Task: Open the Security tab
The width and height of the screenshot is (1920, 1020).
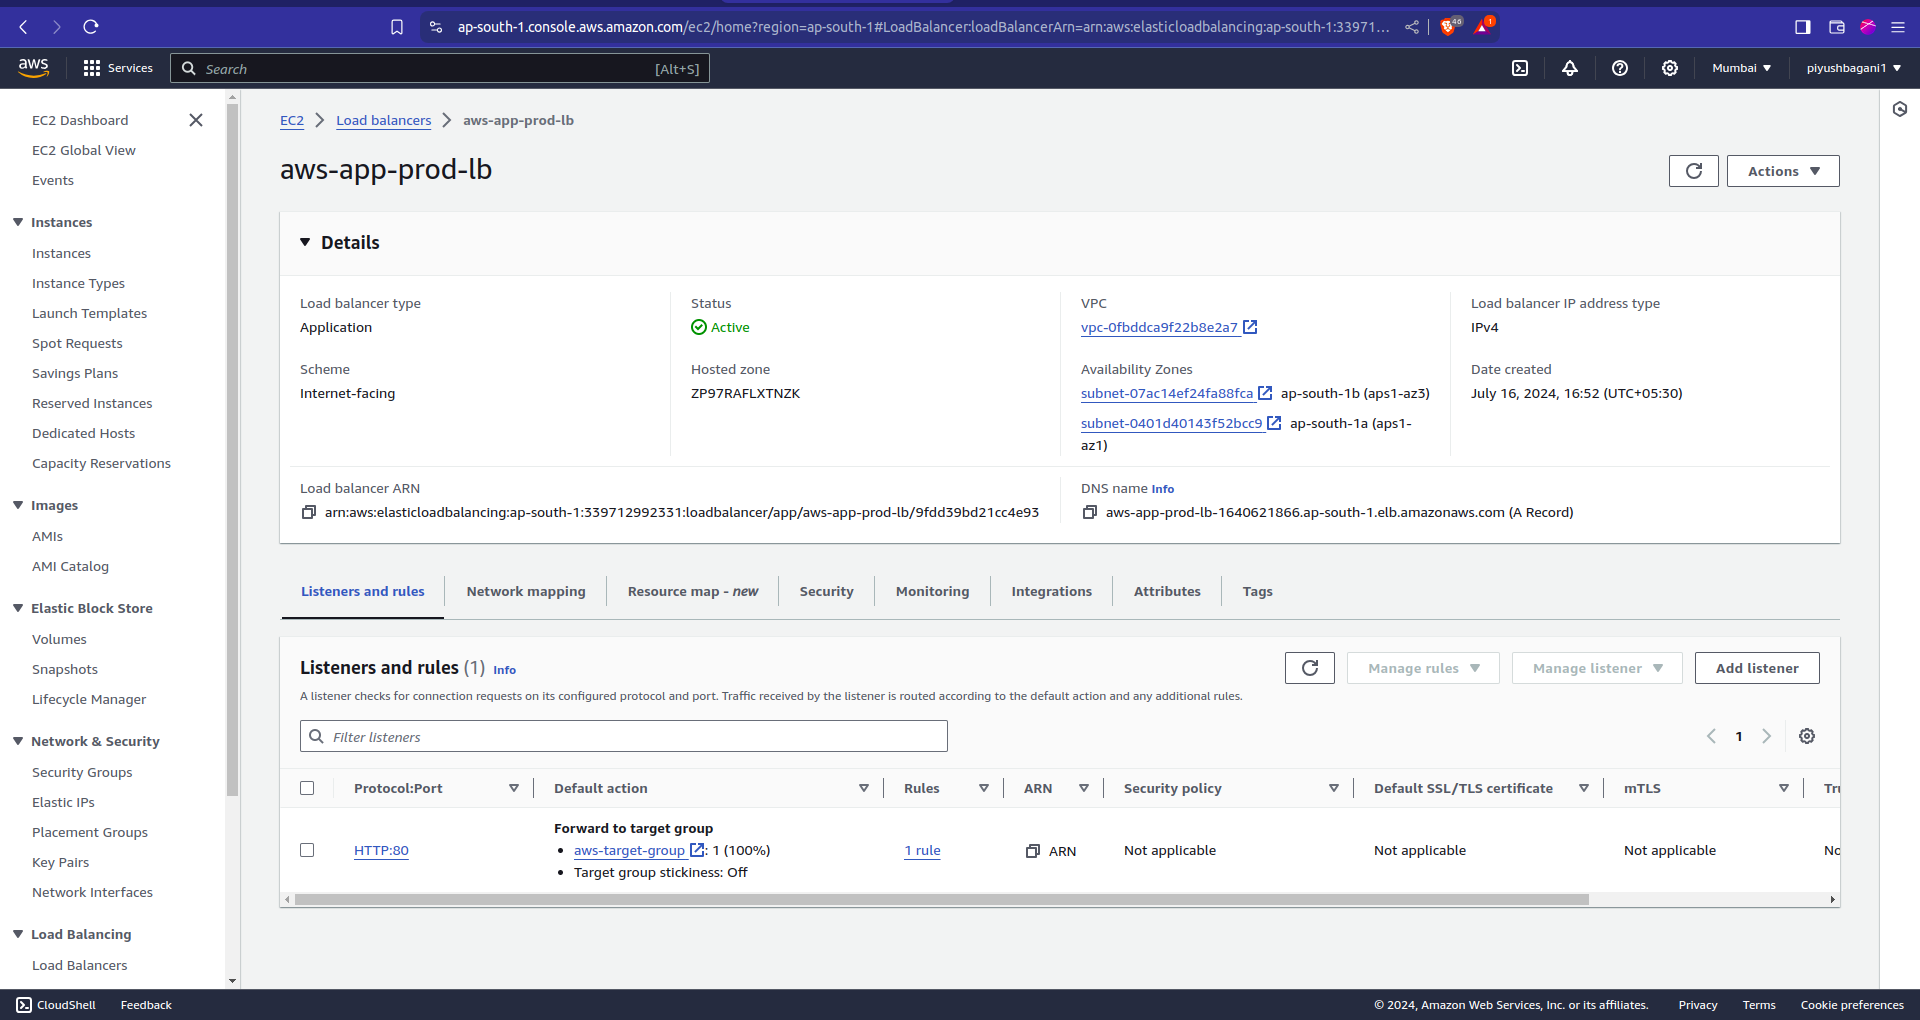Action: (x=827, y=591)
